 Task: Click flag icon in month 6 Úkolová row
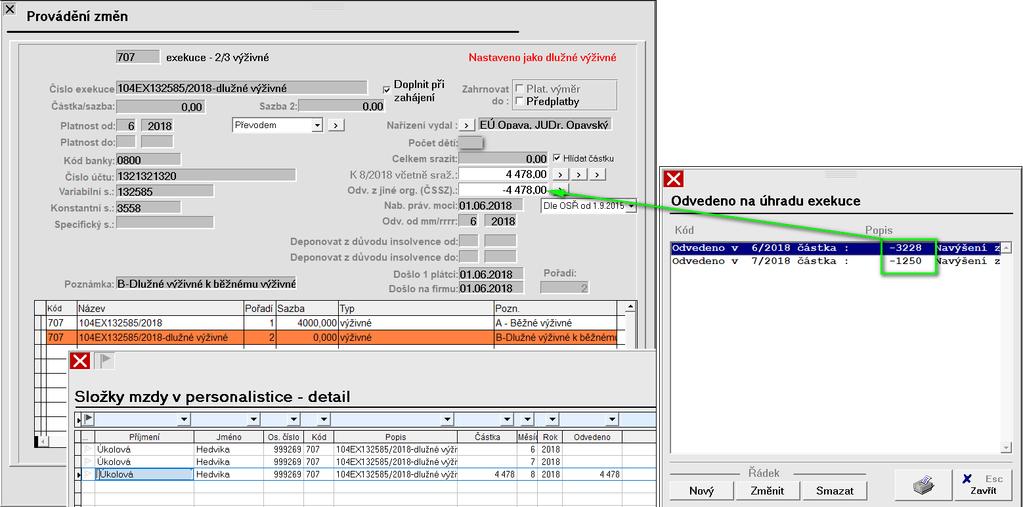click(90, 449)
